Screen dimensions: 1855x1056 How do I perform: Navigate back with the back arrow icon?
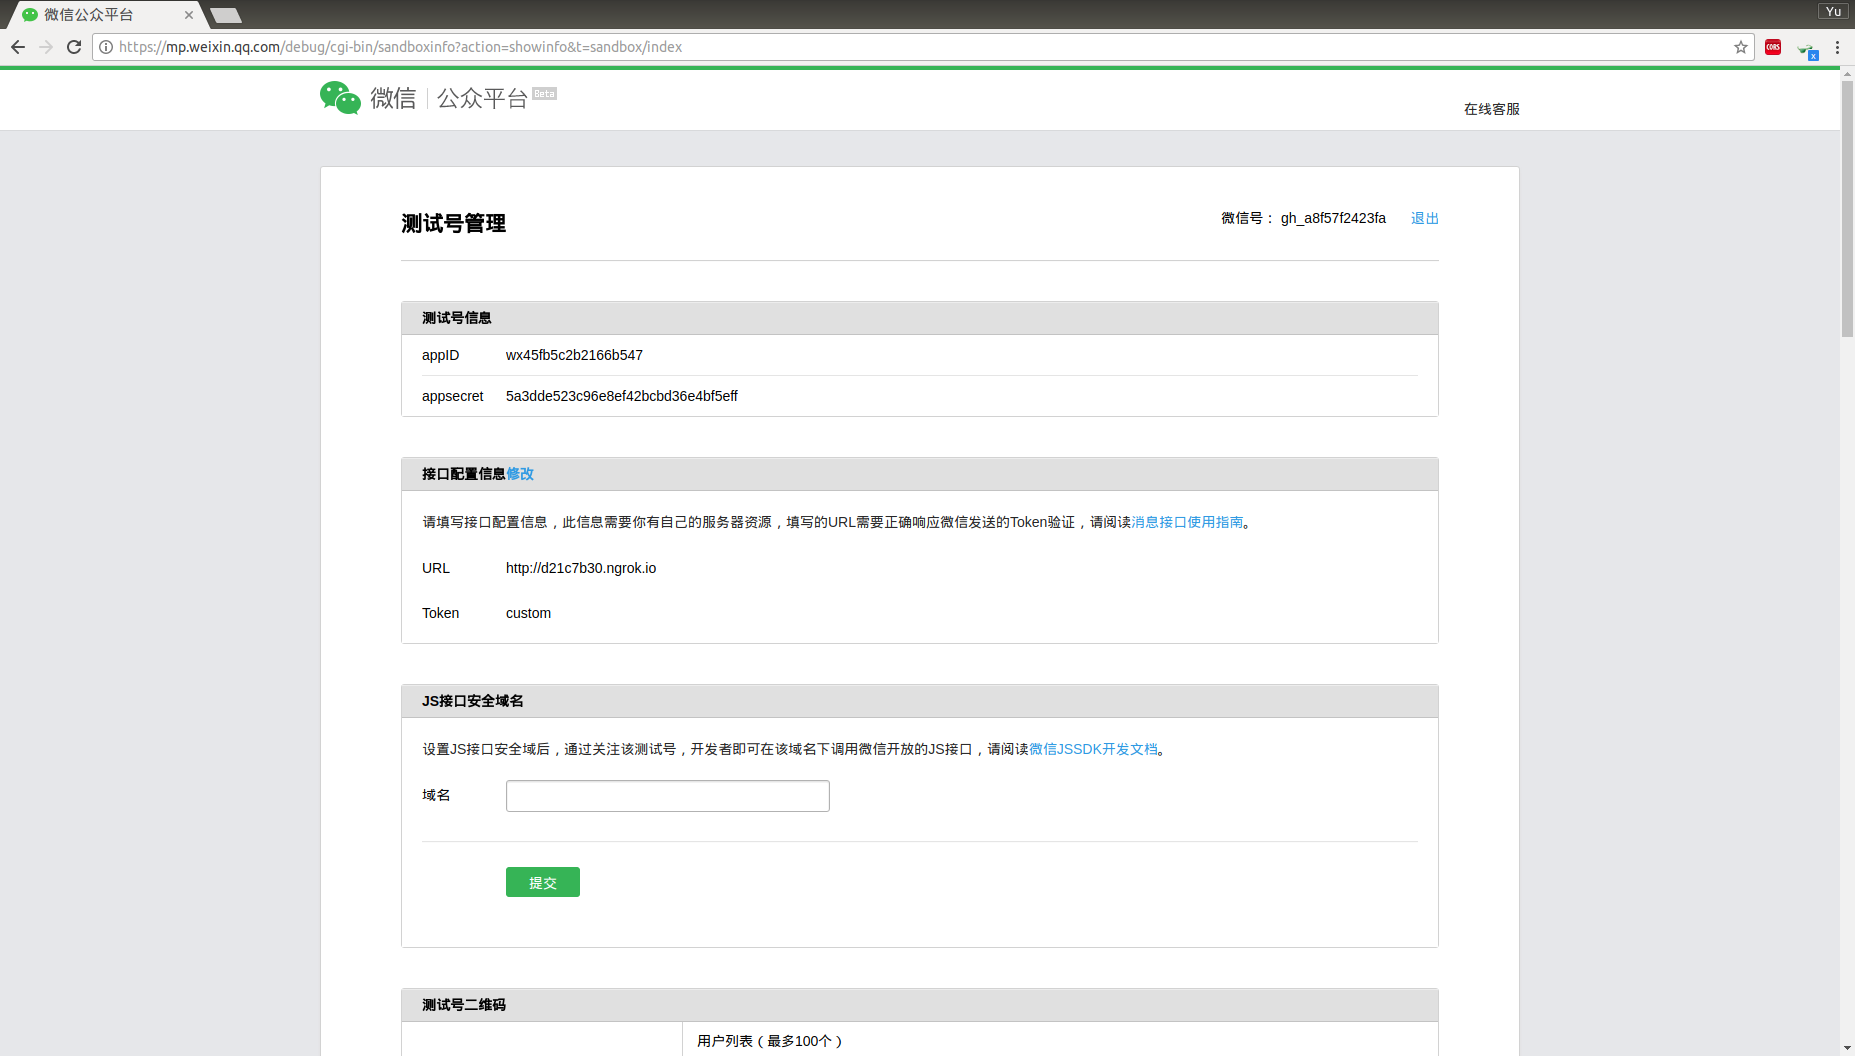pyautogui.click(x=18, y=46)
